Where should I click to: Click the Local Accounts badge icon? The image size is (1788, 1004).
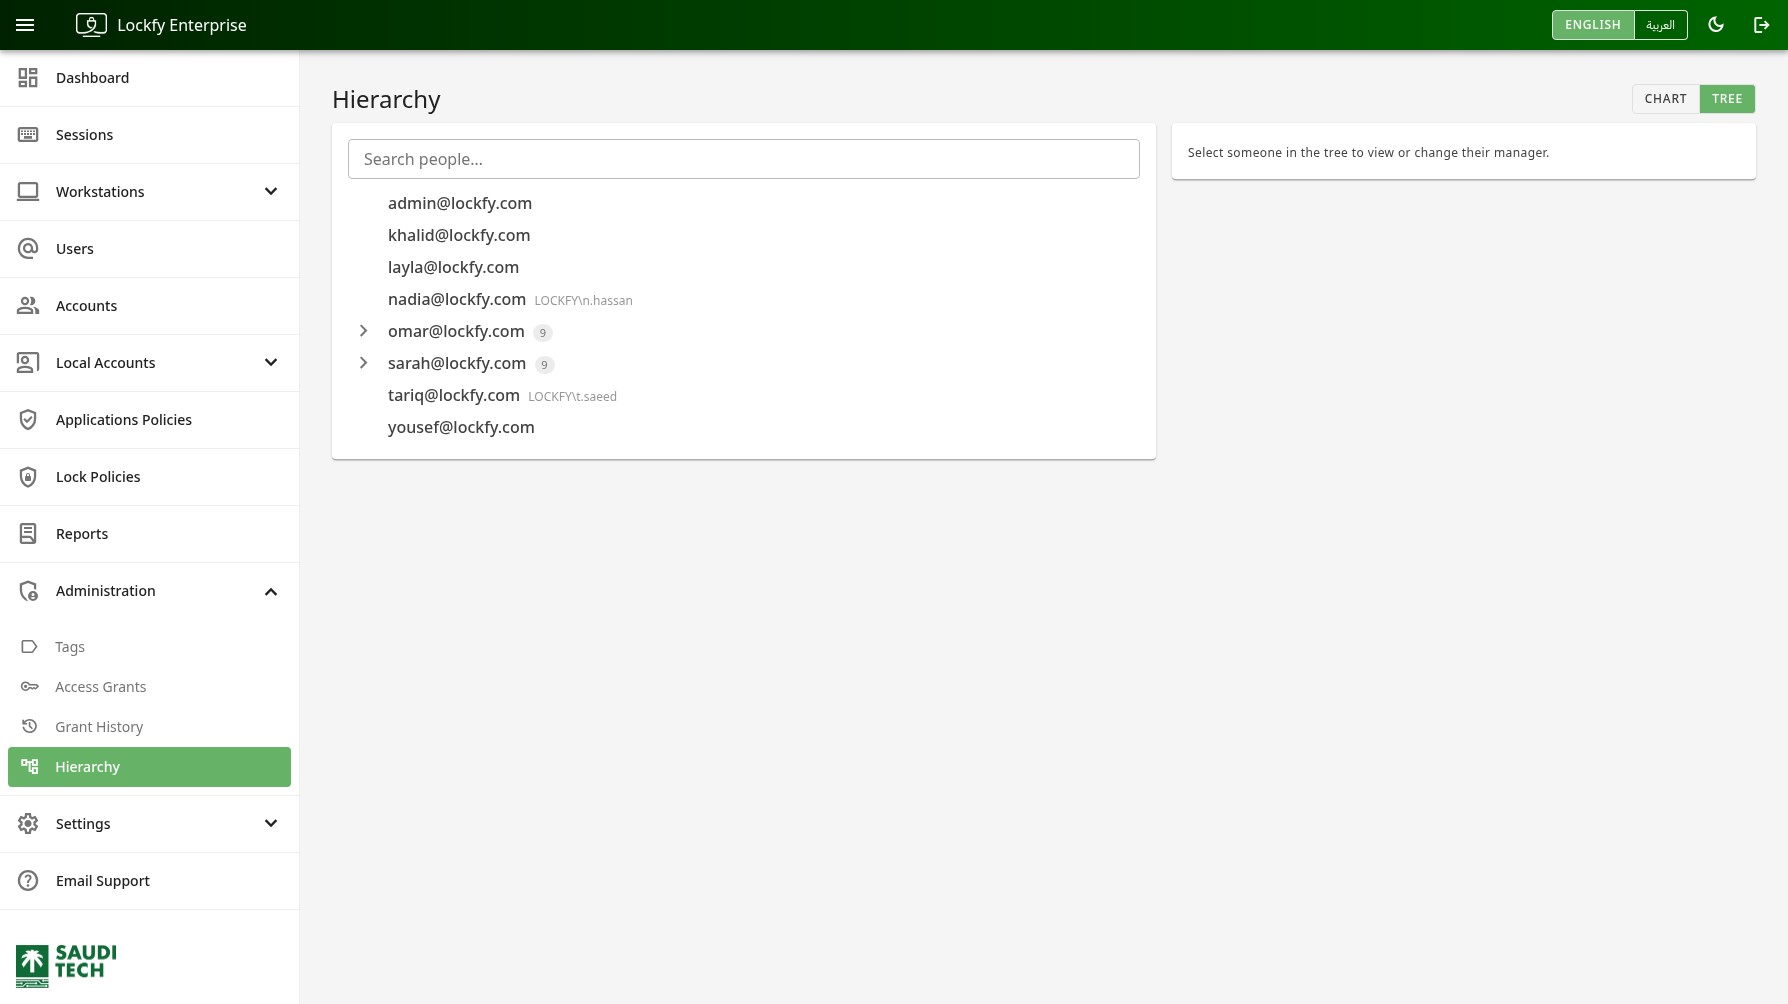28,363
